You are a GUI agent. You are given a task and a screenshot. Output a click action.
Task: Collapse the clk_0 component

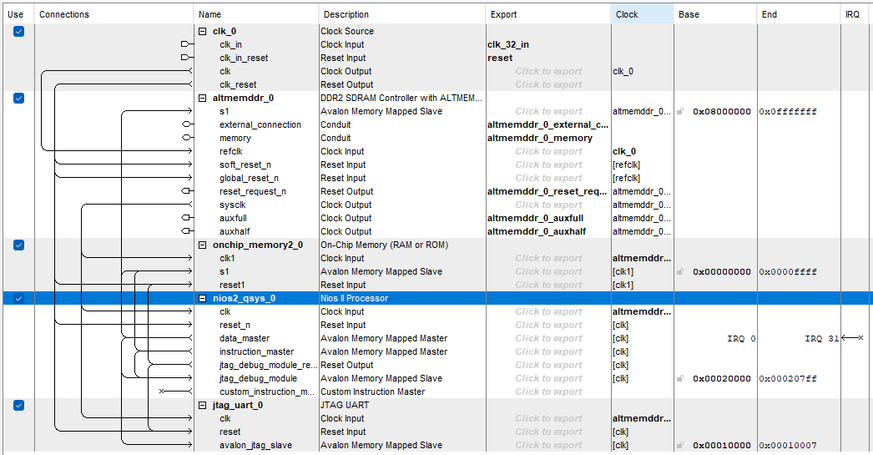pos(203,32)
